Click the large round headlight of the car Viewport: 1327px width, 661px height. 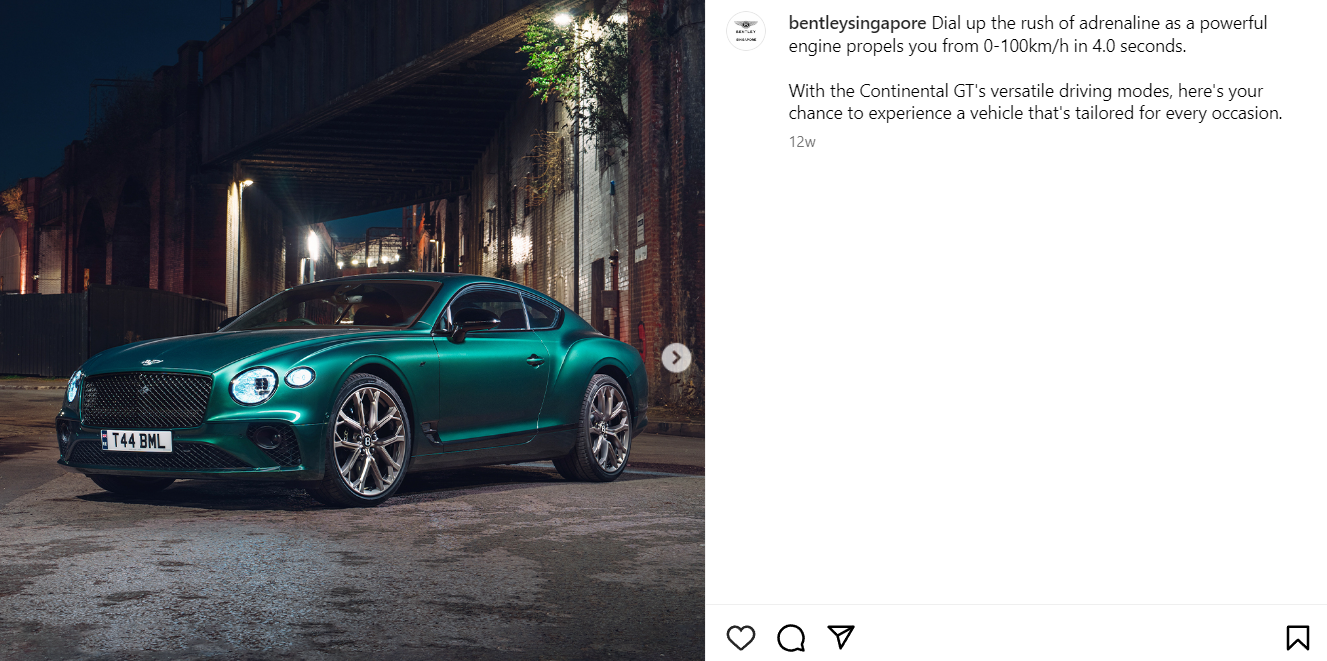(x=254, y=385)
